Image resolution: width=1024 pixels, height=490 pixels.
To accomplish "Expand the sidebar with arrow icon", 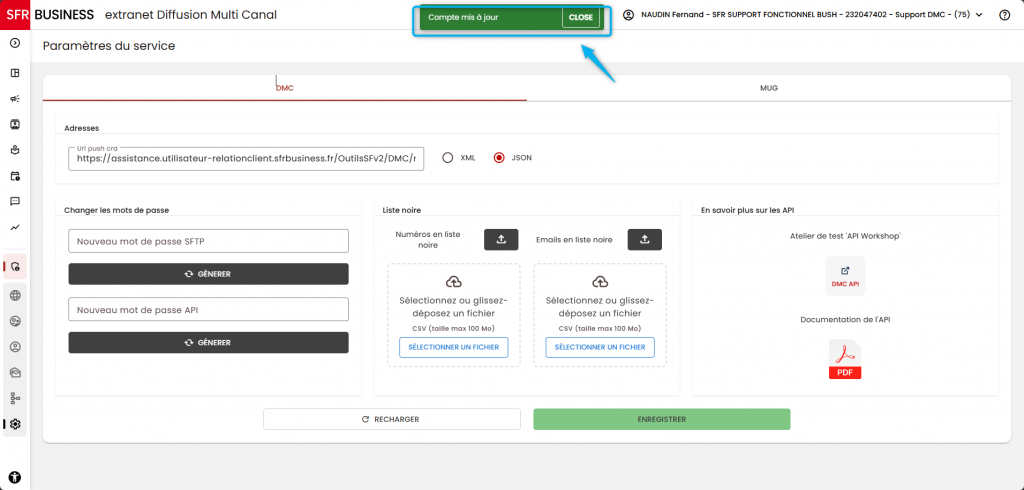I will coord(15,43).
